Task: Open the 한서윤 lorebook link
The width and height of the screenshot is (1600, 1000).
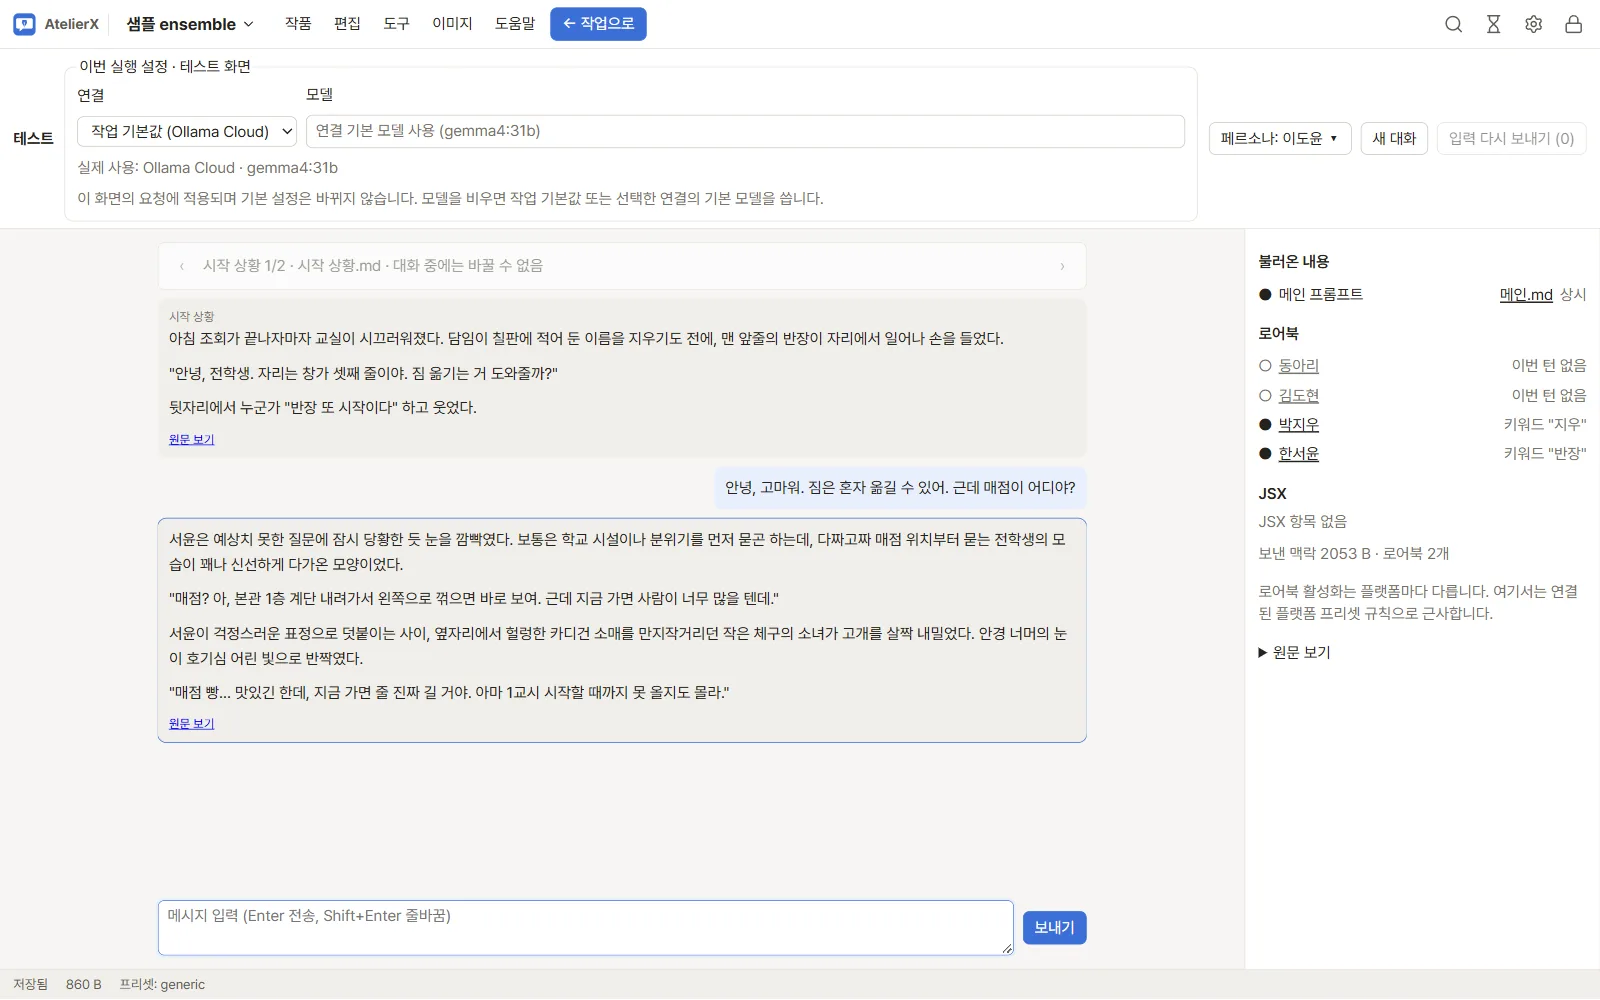Action: point(1298,454)
